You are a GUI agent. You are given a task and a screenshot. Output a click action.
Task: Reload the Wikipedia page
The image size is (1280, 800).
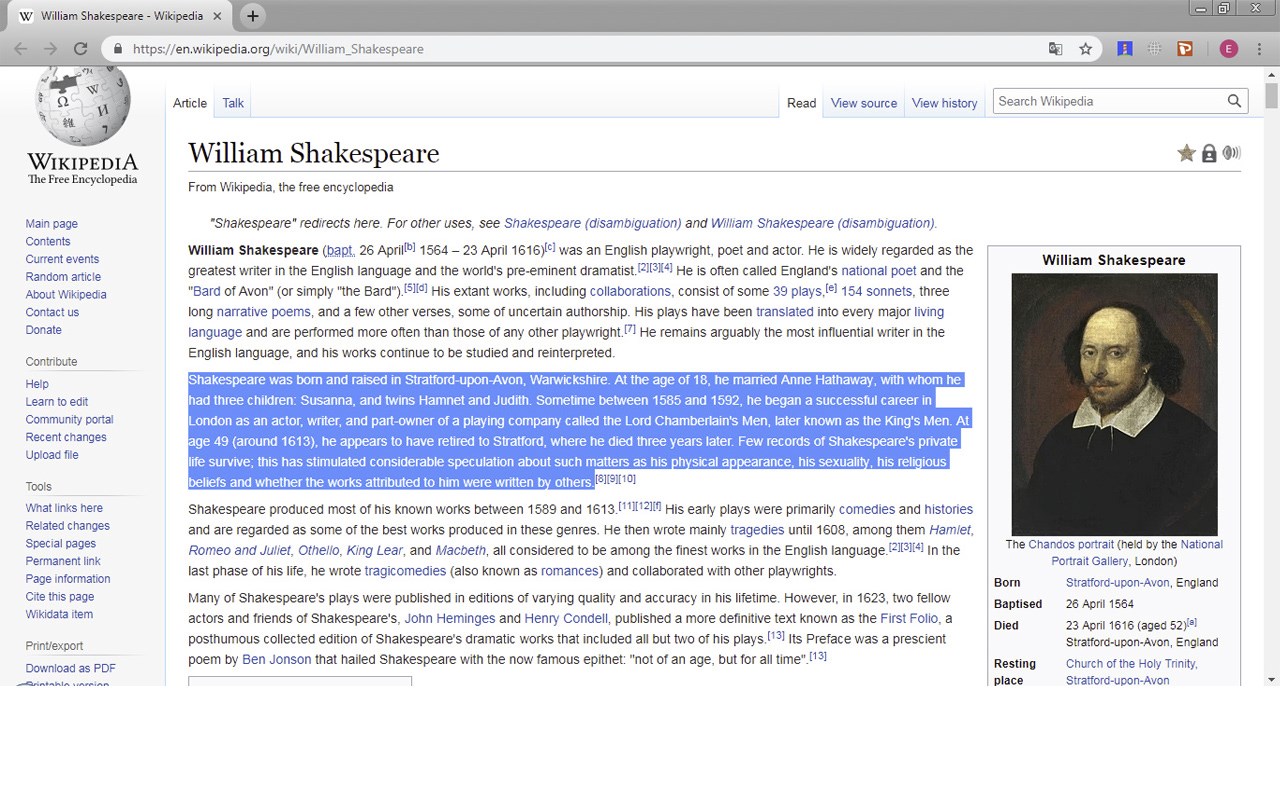(x=80, y=49)
